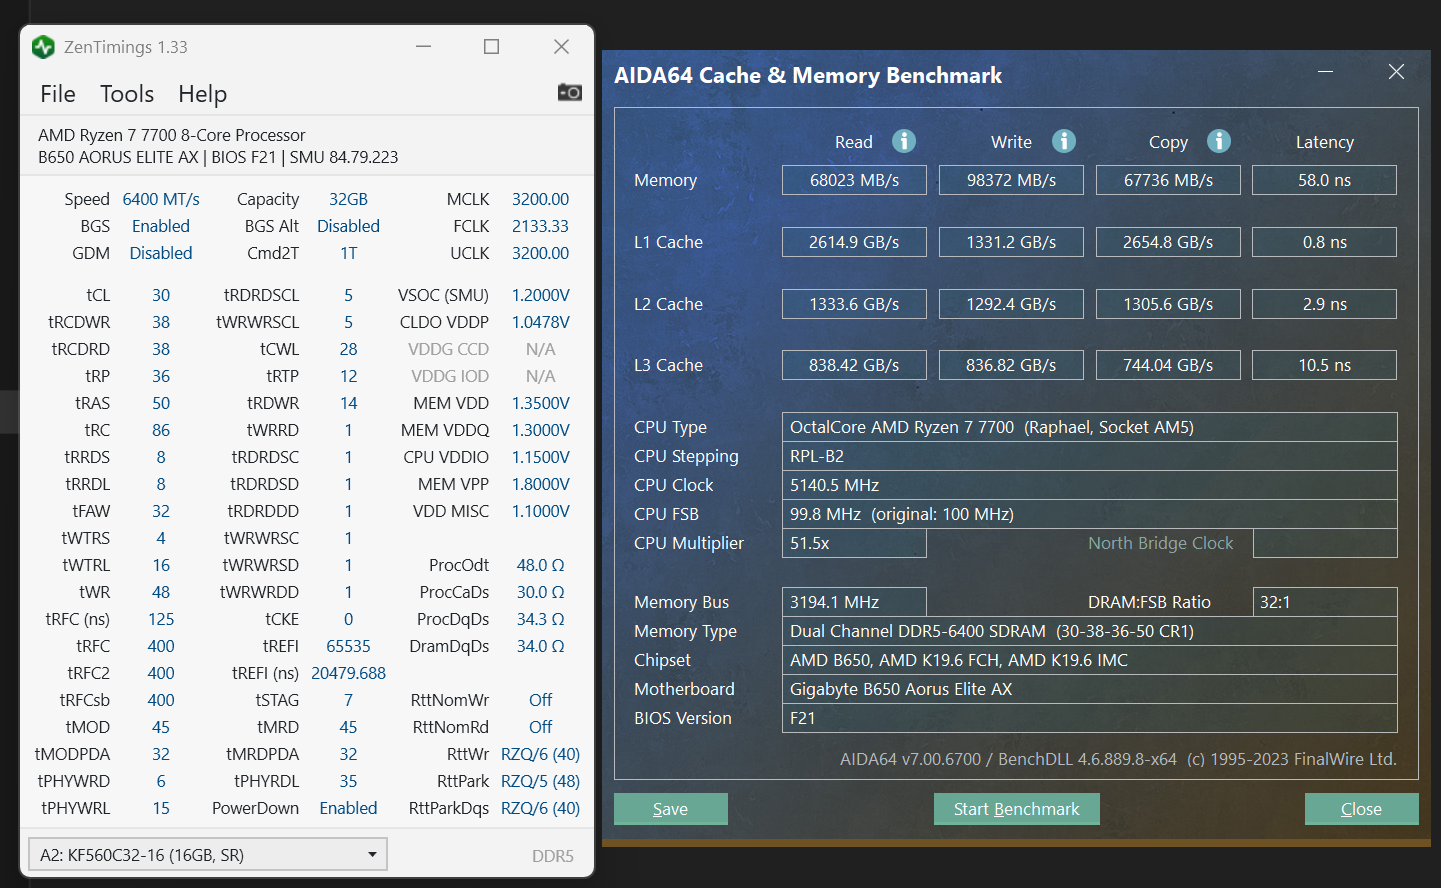Image resolution: width=1441 pixels, height=888 pixels.
Task: Select the Memory Copy value 67736 MB/s
Action: [1168, 180]
